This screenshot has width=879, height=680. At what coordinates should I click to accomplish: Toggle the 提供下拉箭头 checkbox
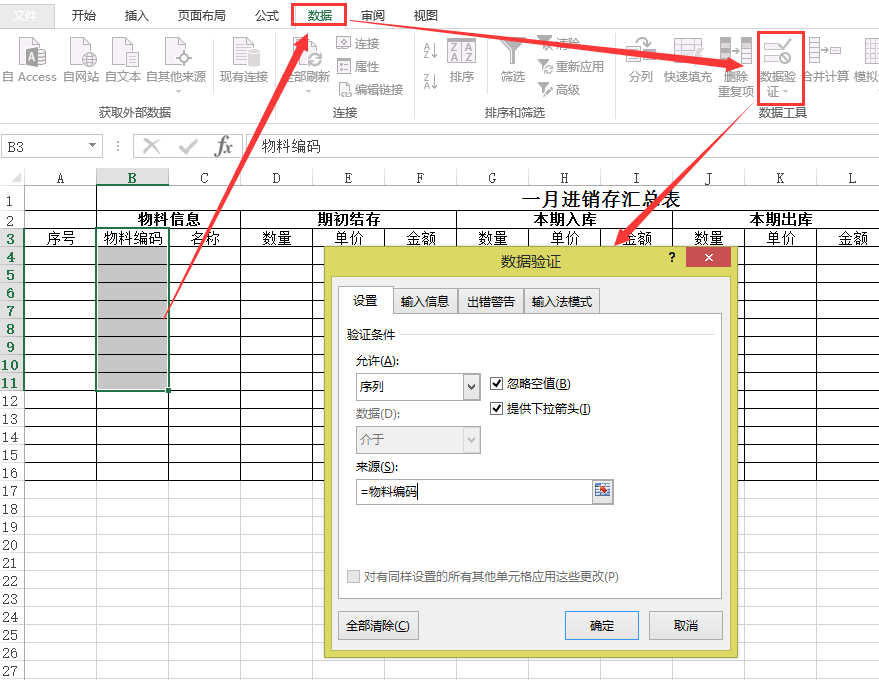497,408
